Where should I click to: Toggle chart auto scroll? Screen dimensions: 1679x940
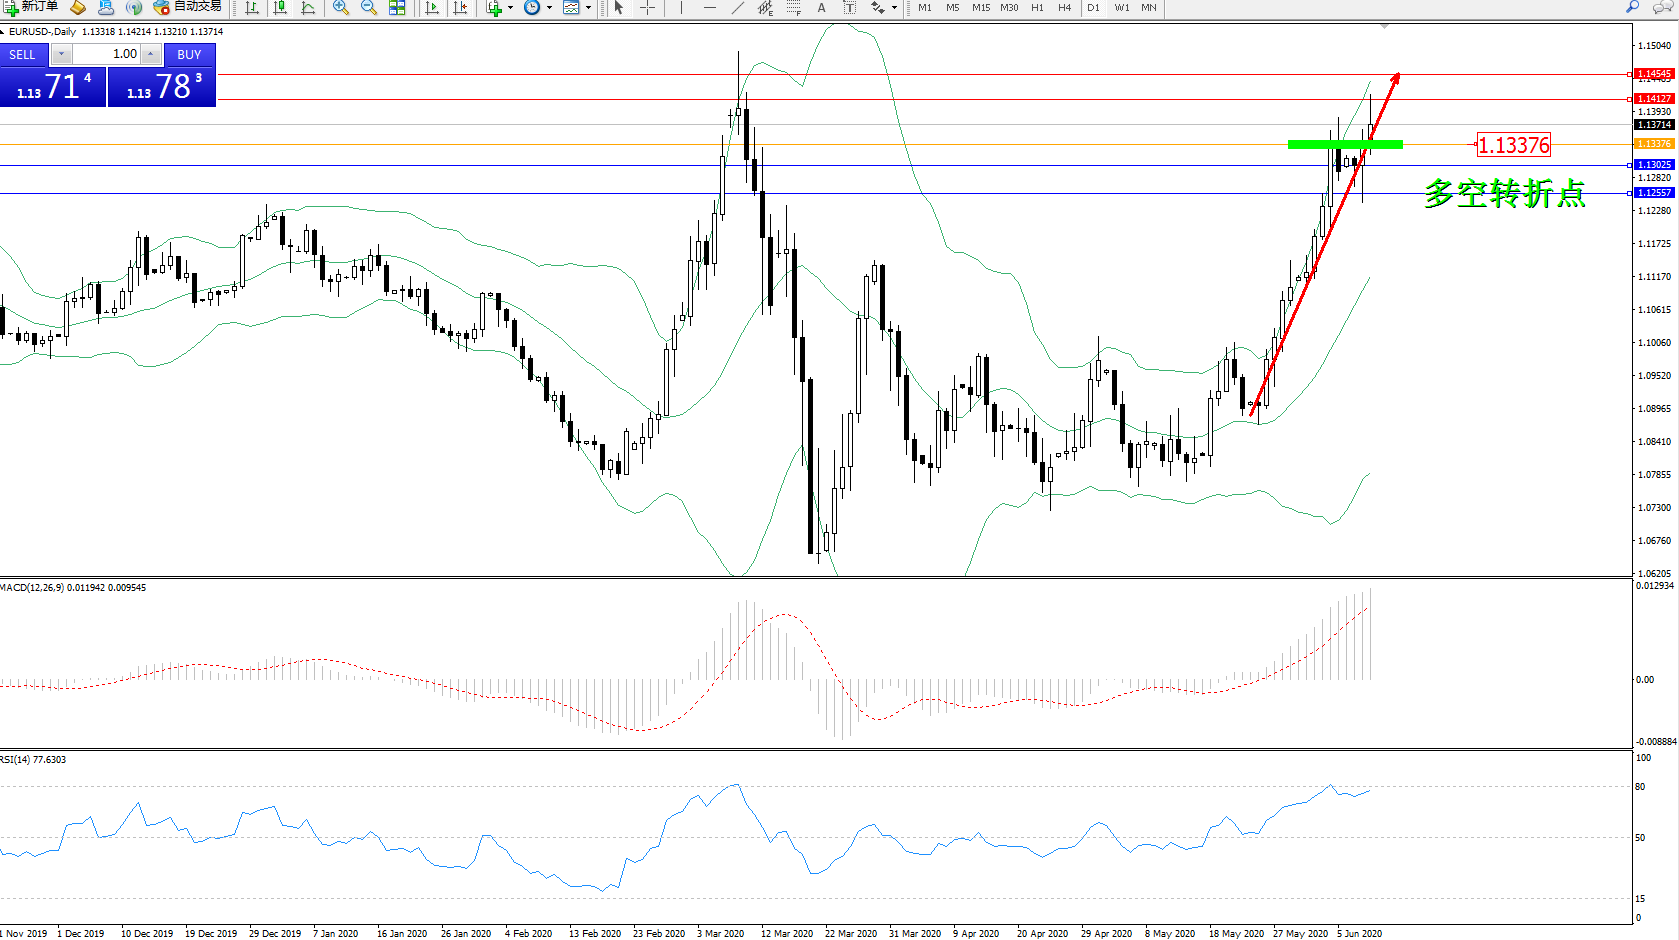pyautogui.click(x=432, y=8)
